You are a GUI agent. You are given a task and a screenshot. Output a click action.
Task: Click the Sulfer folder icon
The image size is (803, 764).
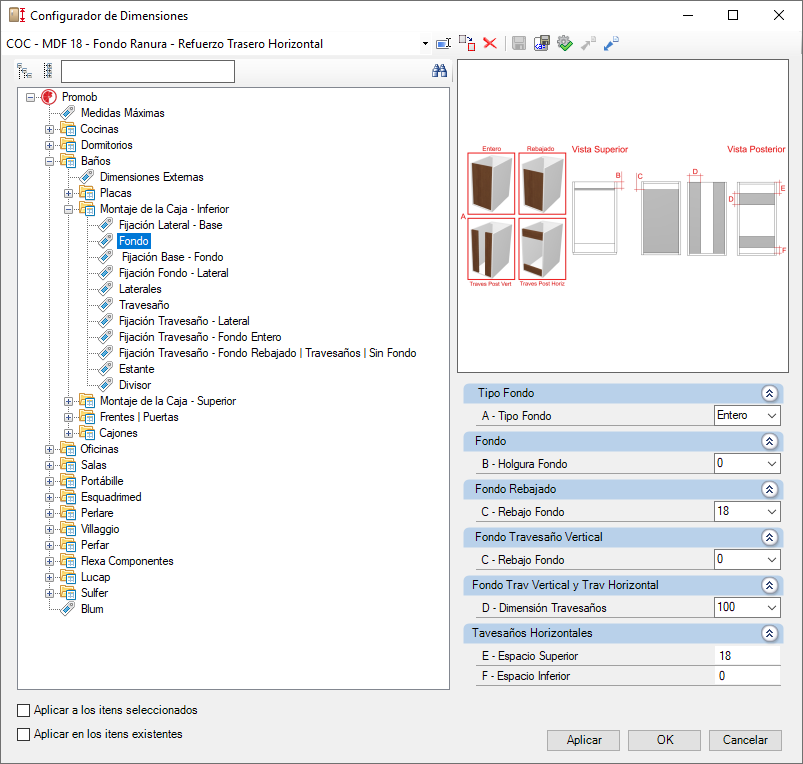(x=68, y=593)
